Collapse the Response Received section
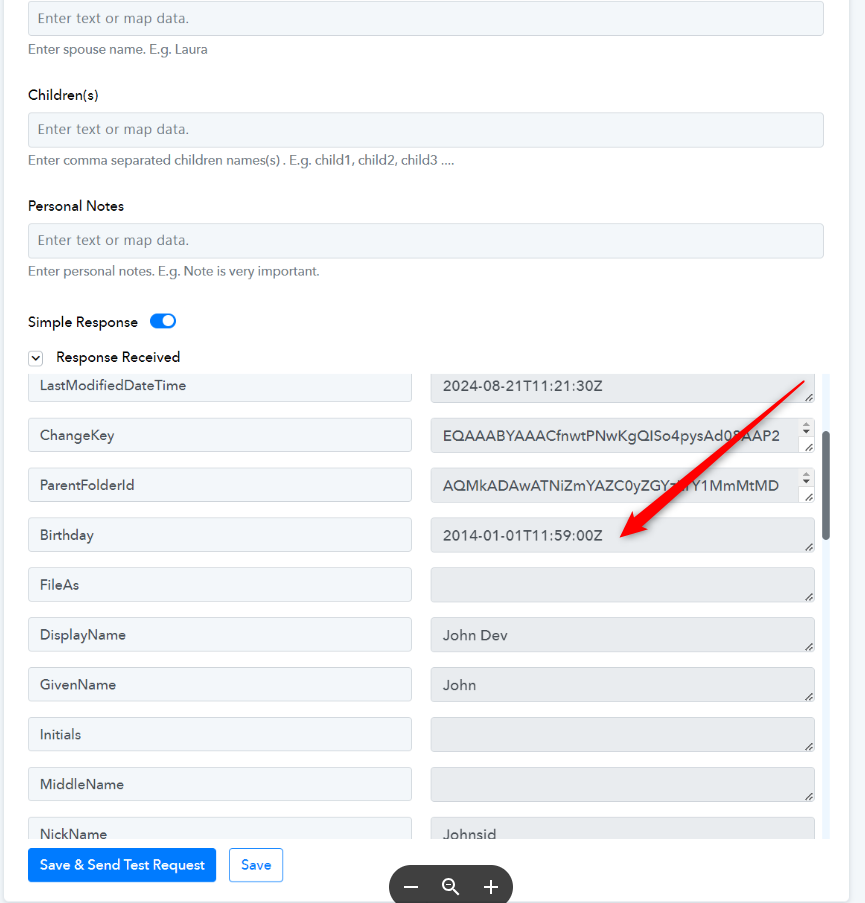This screenshot has height=903, width=865. (x=36, y=358)
